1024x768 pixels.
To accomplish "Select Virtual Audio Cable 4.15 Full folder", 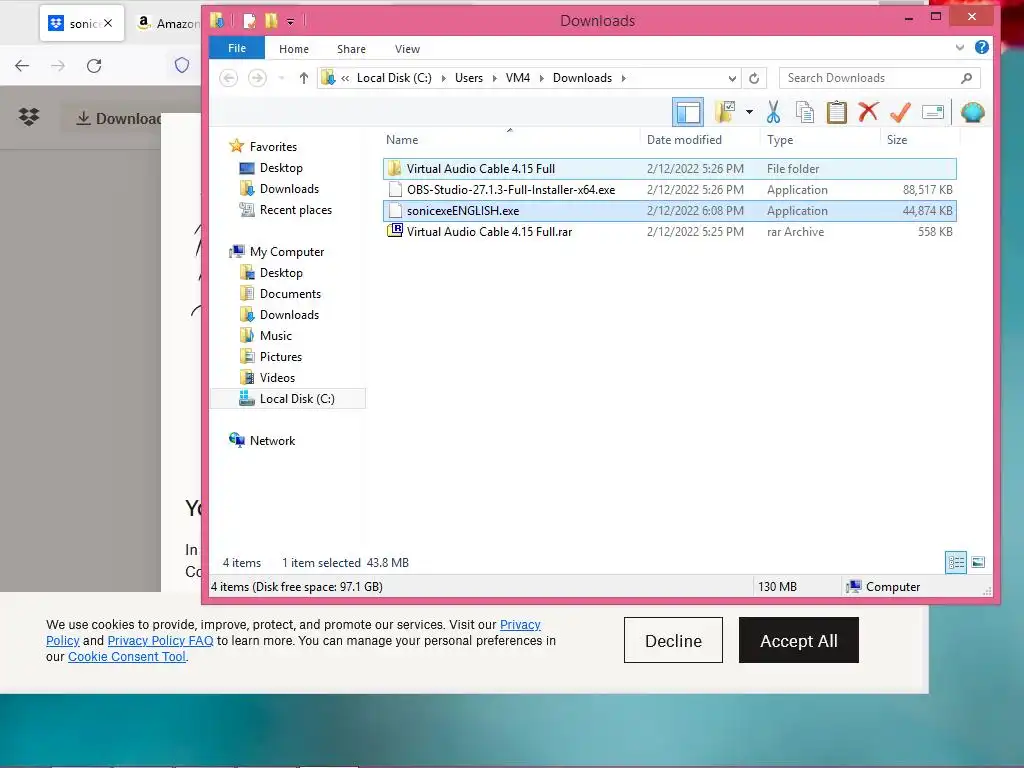I will pos(670,168).
